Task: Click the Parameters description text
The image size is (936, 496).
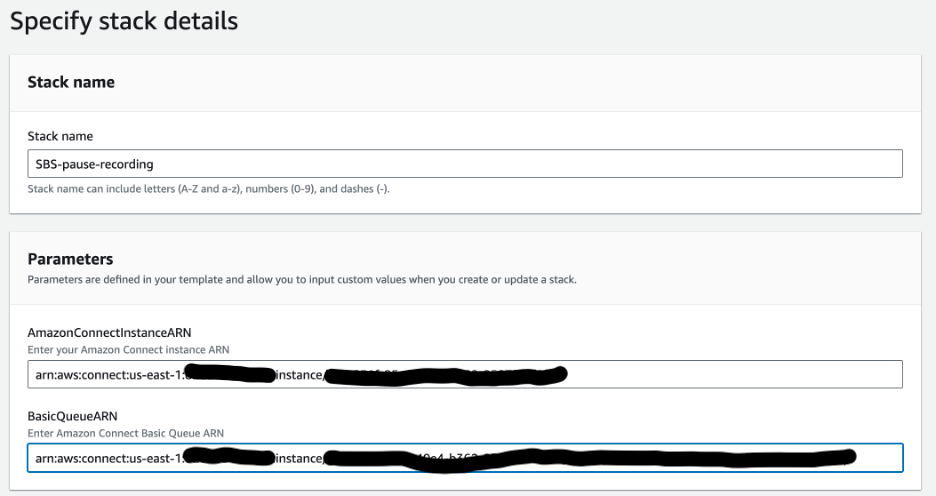Action: [302, 279]
